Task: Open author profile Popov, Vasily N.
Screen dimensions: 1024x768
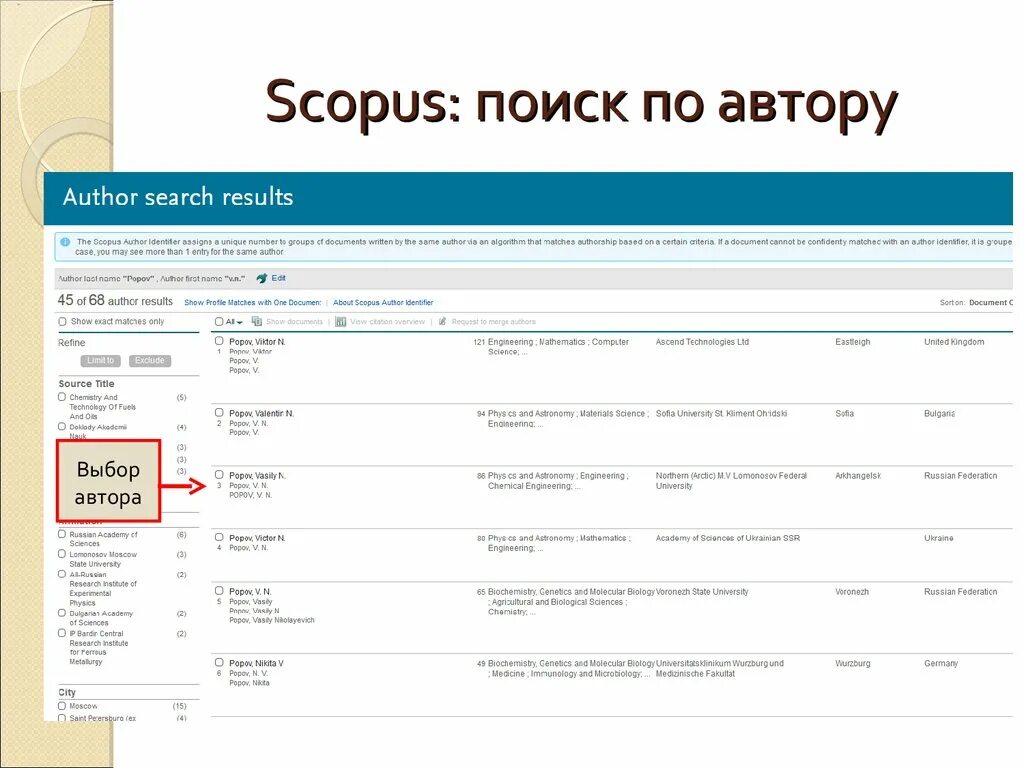Action: (x=257, y=475)
